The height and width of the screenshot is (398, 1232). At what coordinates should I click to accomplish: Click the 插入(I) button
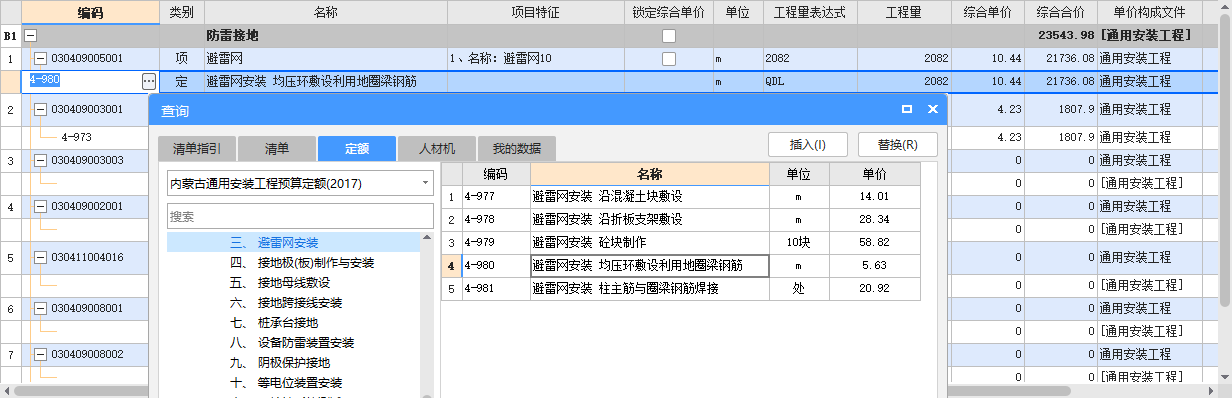click(808, 145)
